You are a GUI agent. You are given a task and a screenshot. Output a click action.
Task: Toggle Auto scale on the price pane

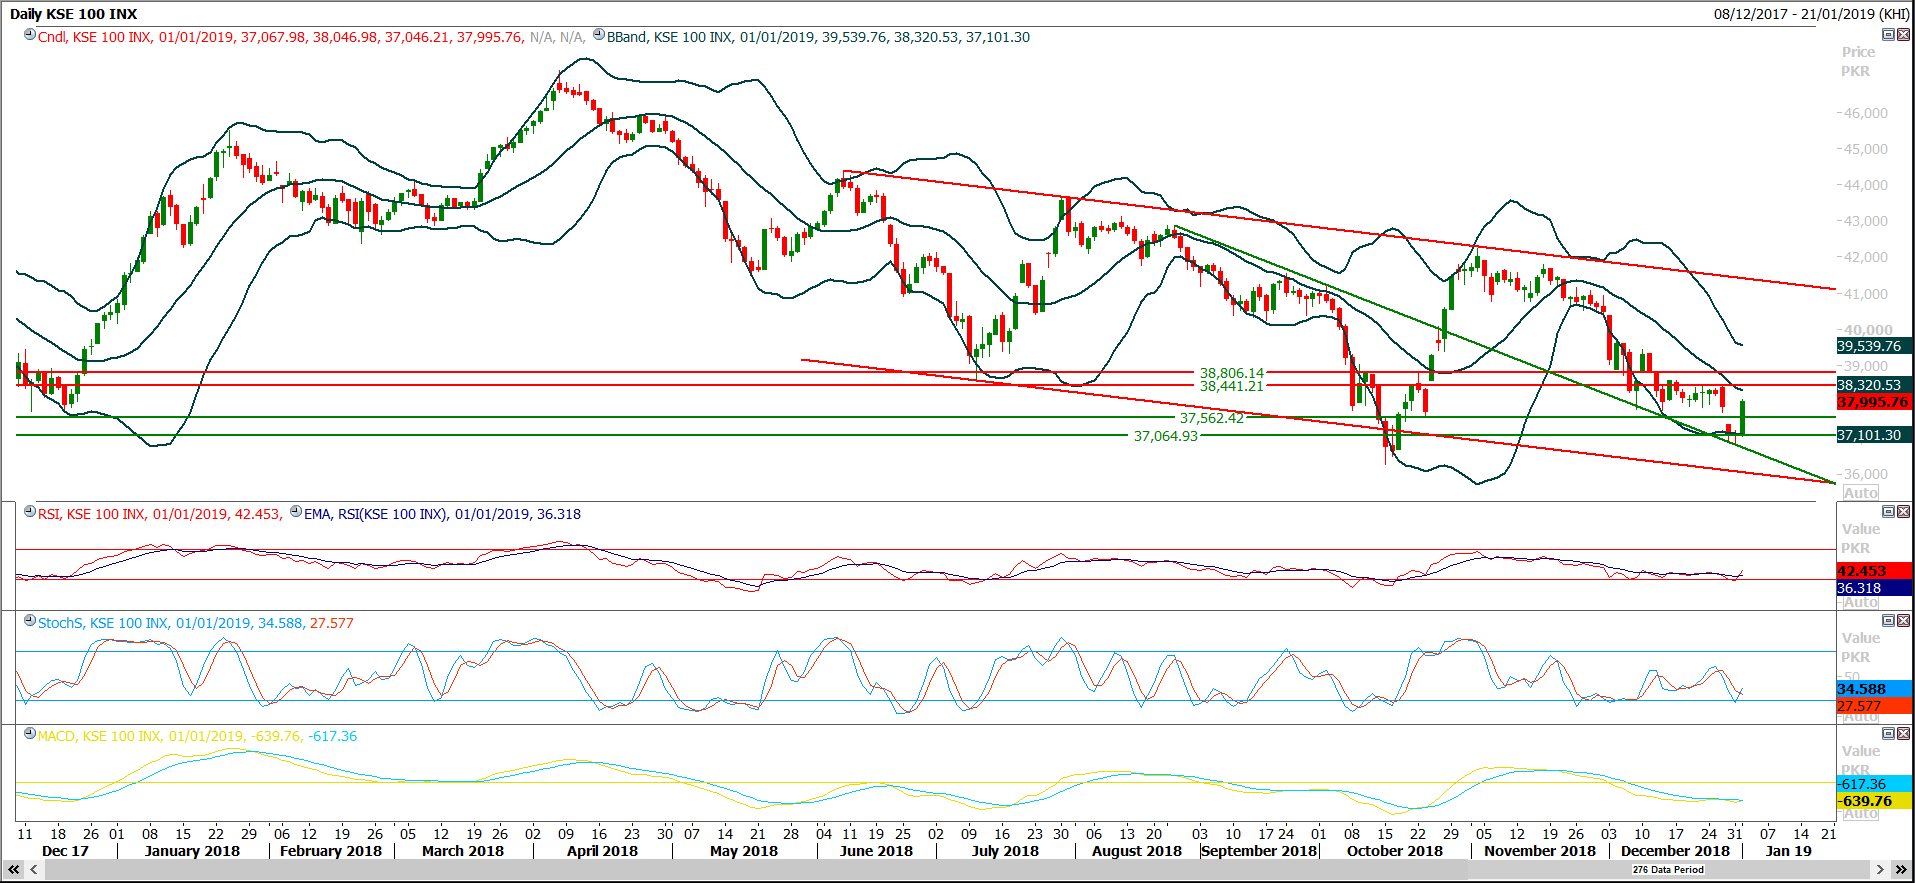[1860, 493]
